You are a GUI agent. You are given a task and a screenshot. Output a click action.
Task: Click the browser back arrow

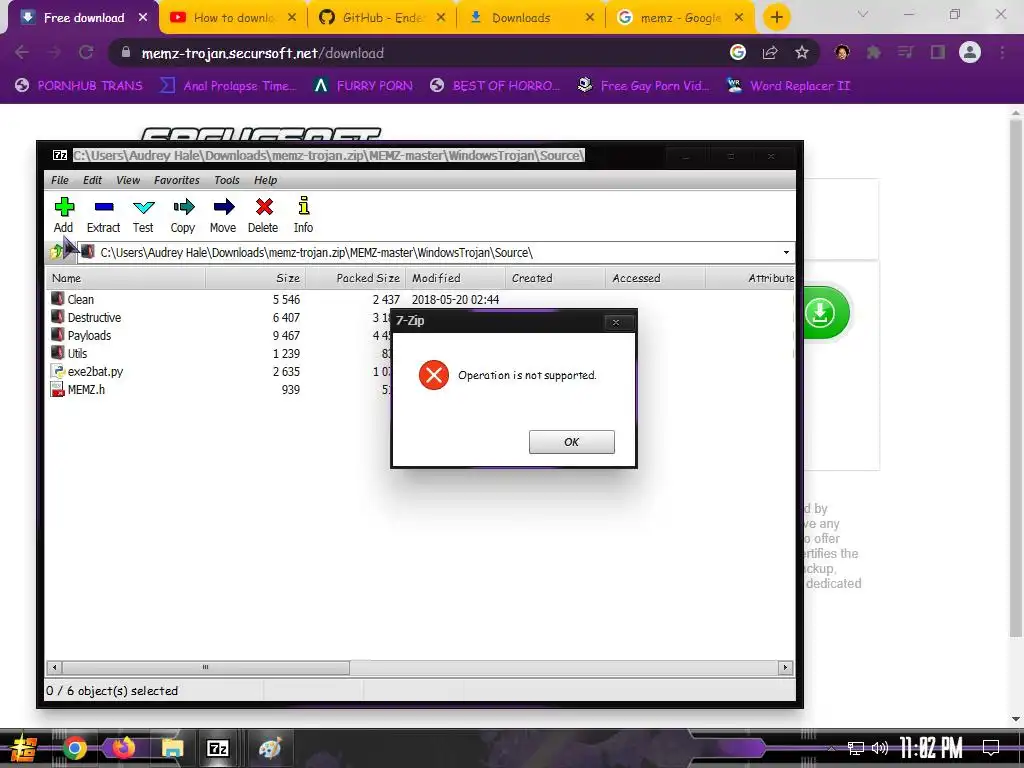click(22, 53)
